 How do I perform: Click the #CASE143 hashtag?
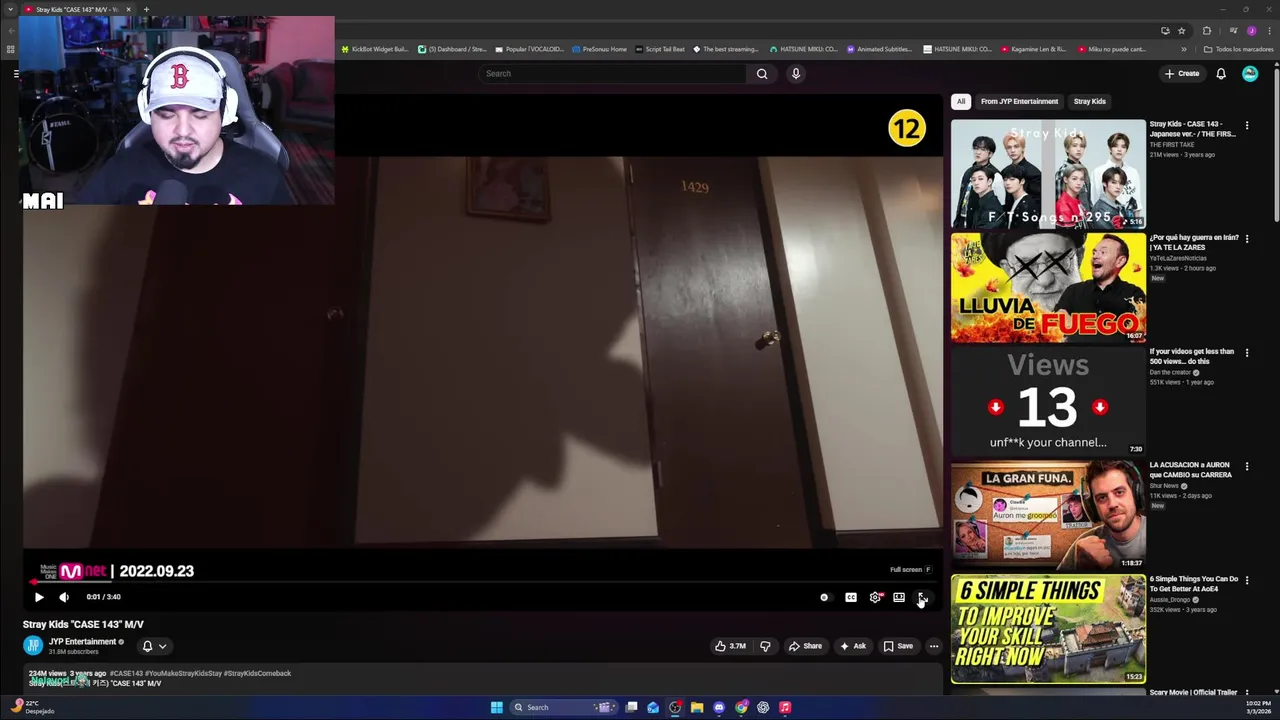point(126,673)
